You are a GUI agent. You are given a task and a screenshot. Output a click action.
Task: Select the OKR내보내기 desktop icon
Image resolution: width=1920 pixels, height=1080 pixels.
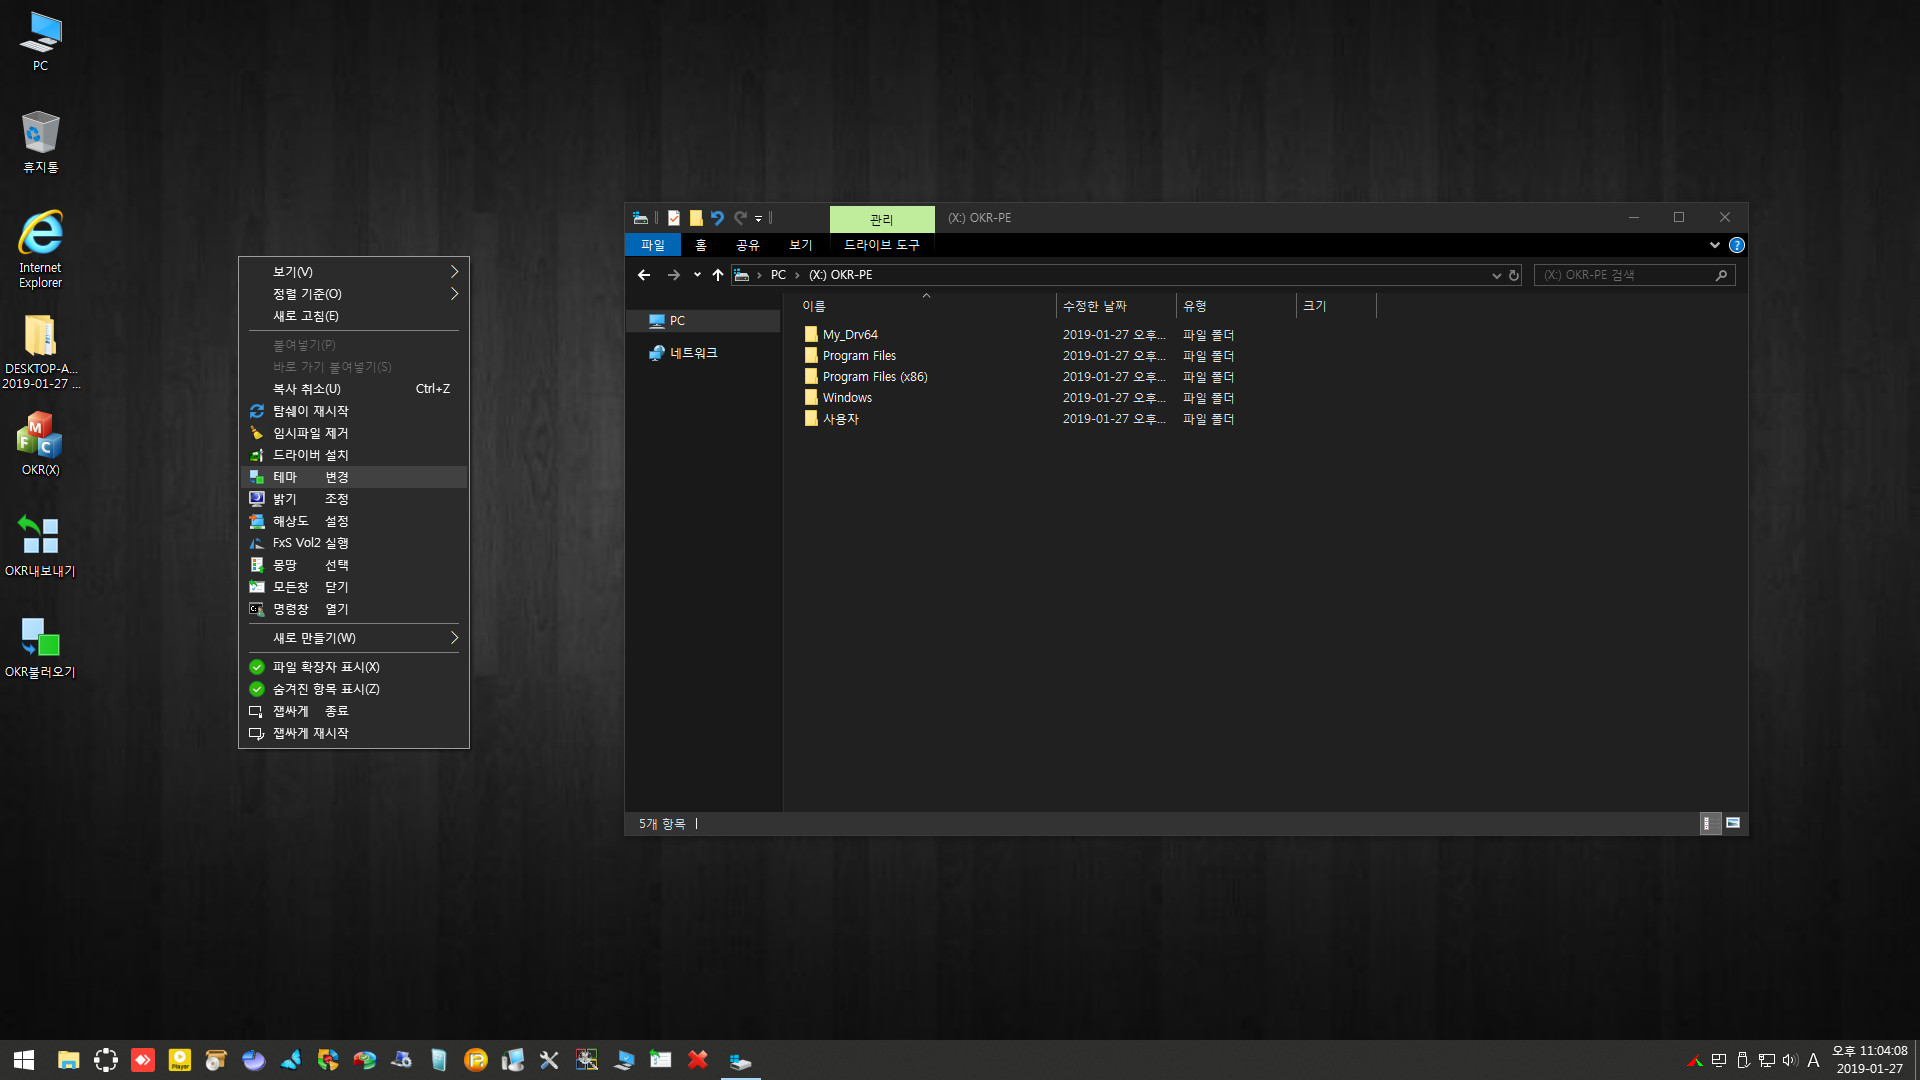point(40,546)
